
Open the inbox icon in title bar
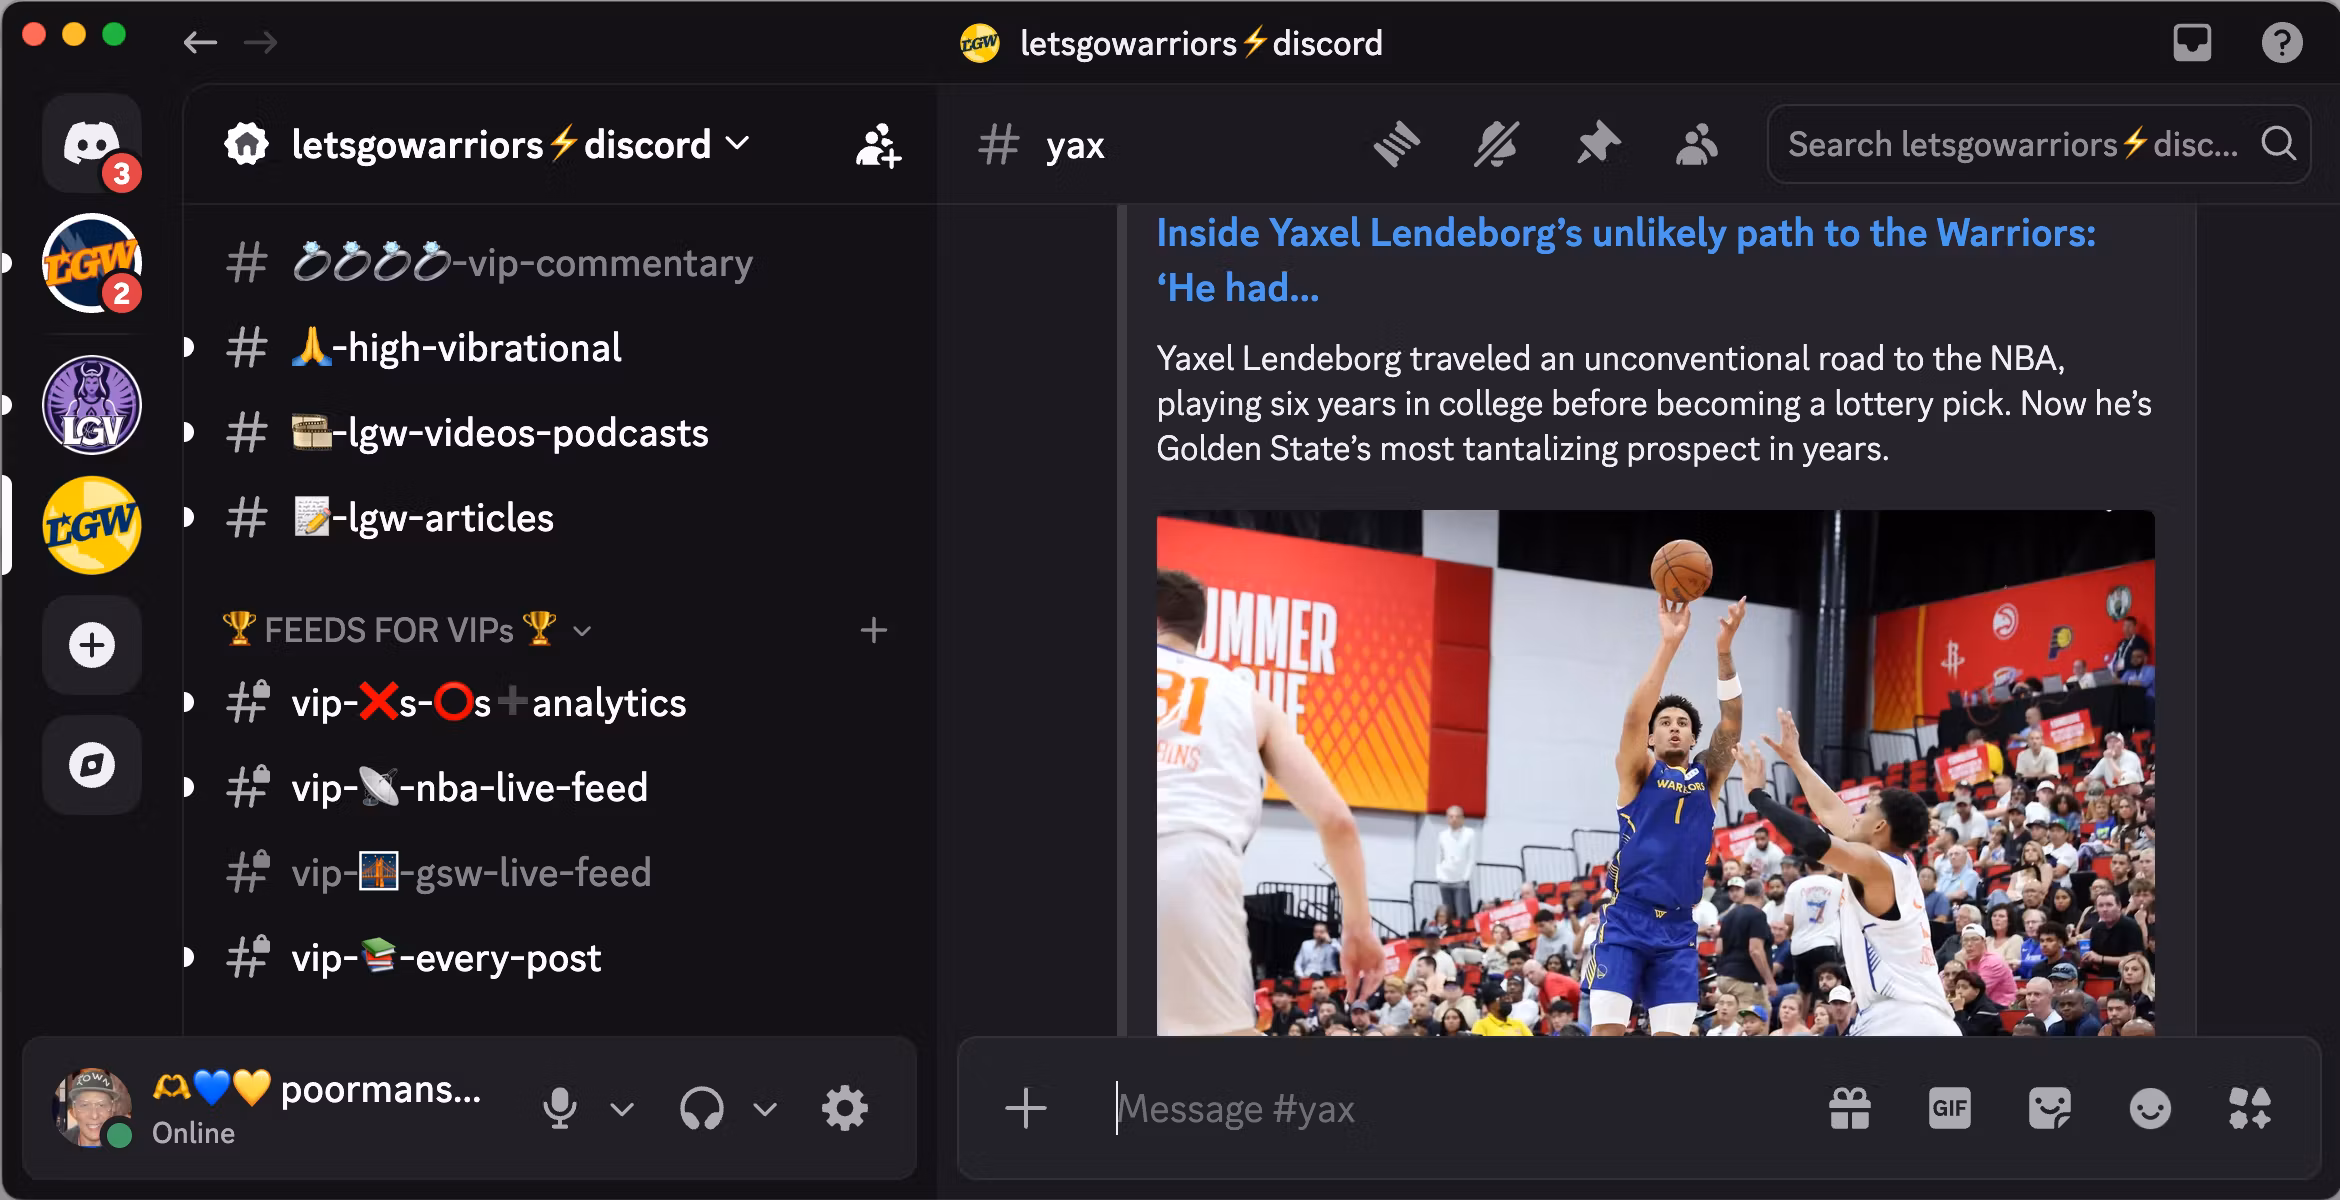pyautogui.click(x=2192, y=43)
